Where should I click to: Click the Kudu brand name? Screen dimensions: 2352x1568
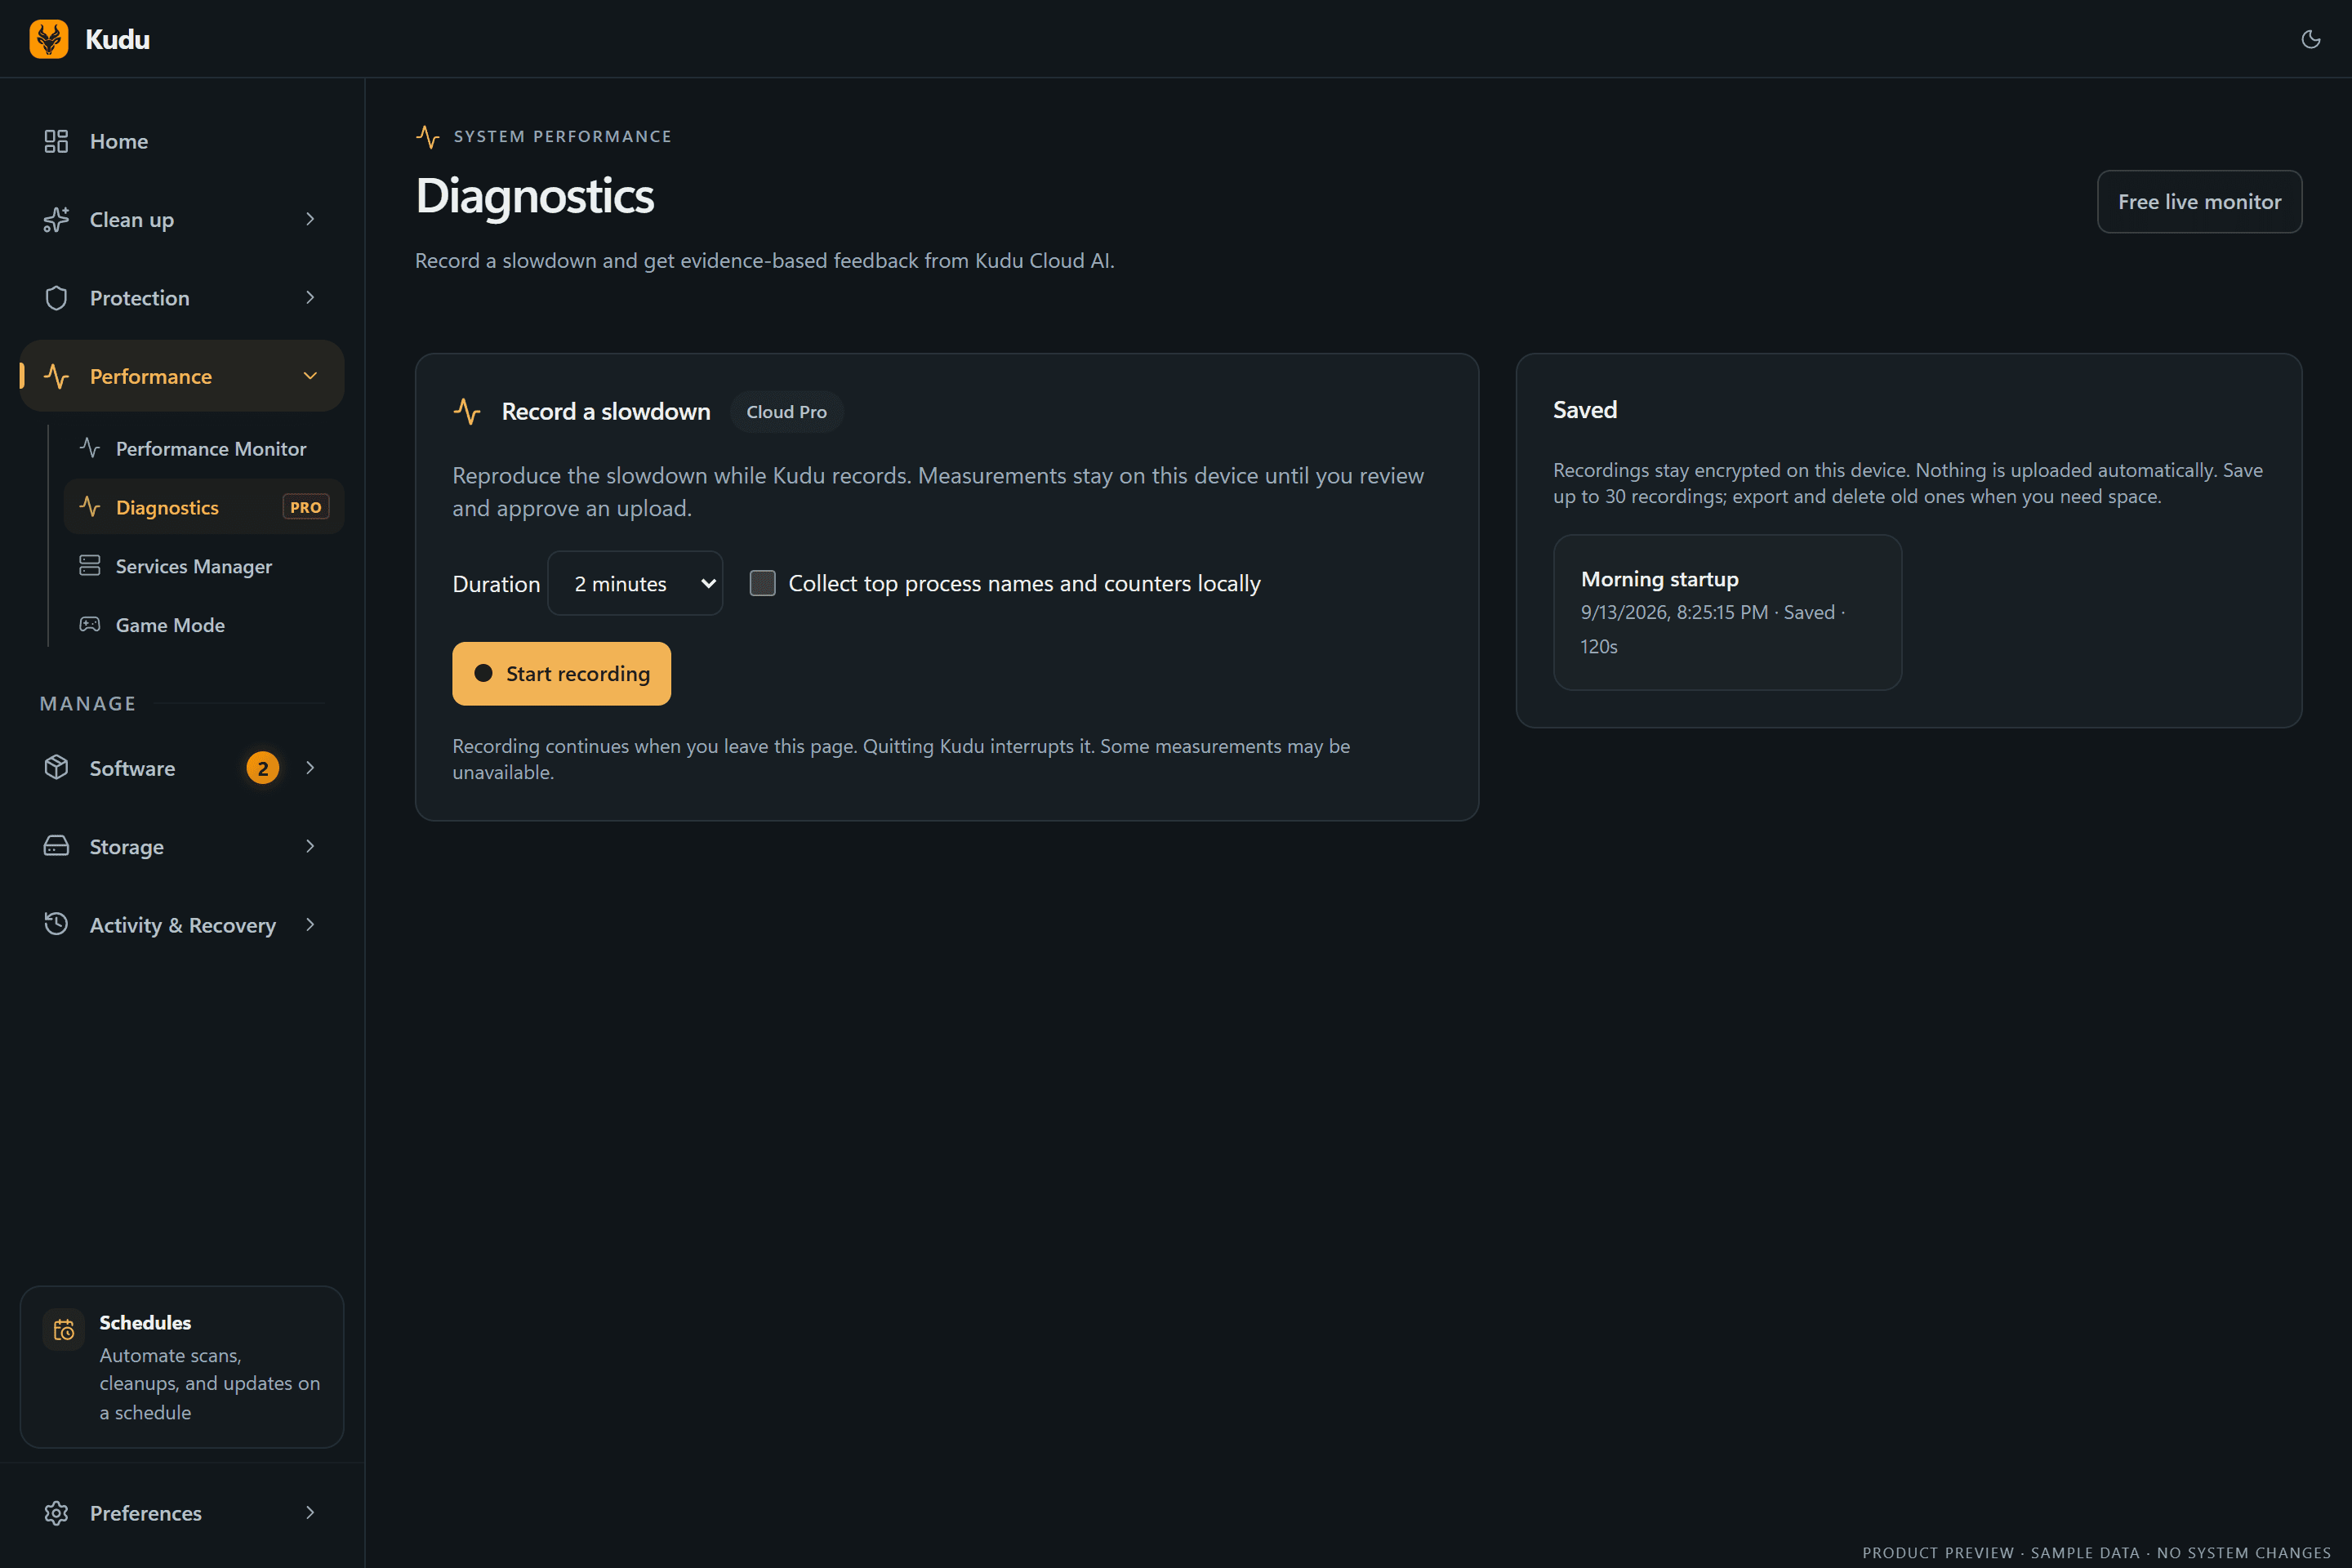tap(117, 39)
